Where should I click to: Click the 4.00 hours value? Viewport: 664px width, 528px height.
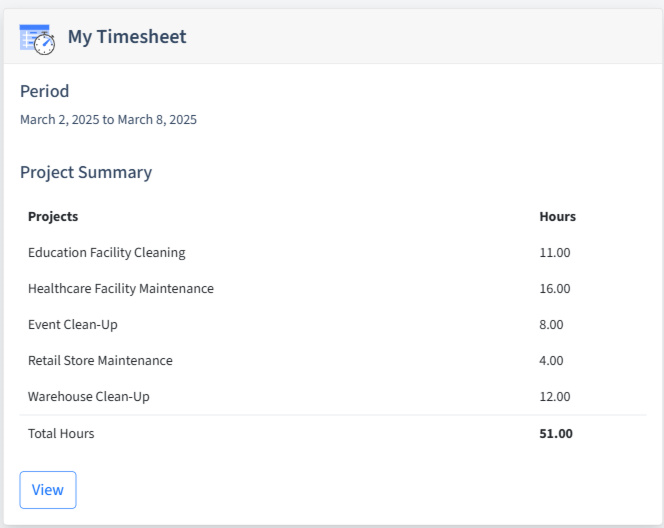pos(551,361)
